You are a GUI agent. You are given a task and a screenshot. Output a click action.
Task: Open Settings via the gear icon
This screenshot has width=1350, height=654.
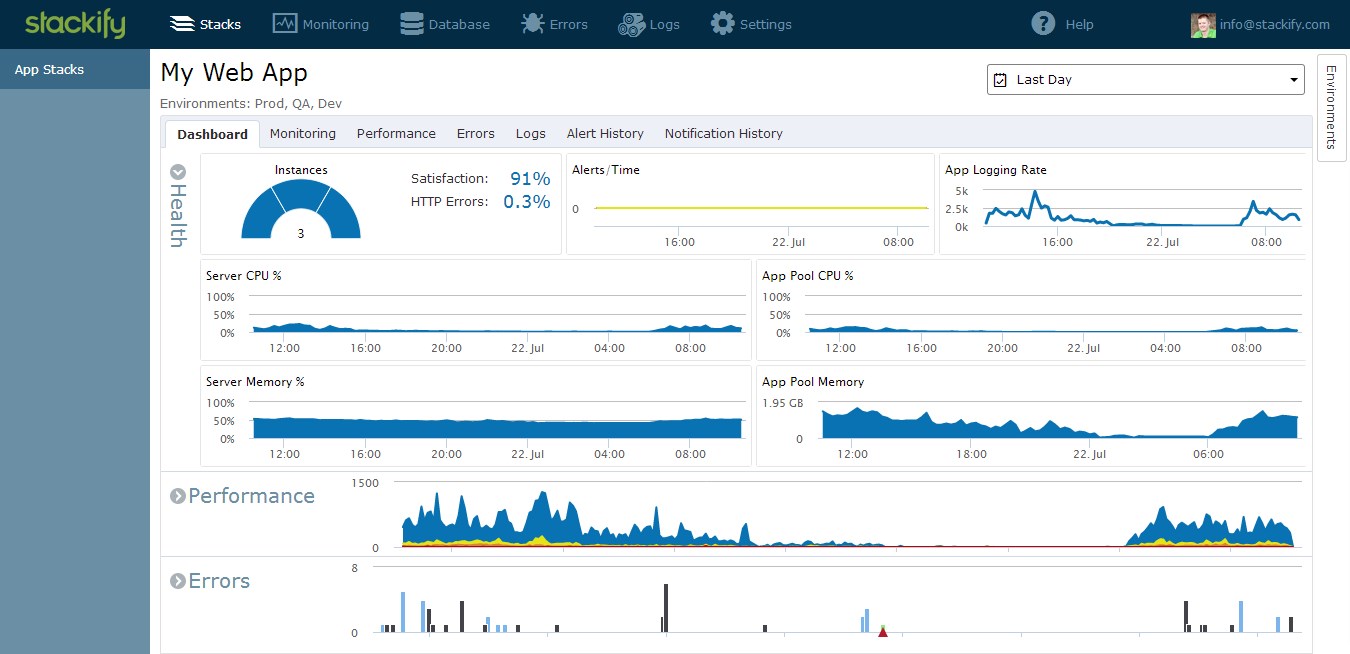[722, 24]
